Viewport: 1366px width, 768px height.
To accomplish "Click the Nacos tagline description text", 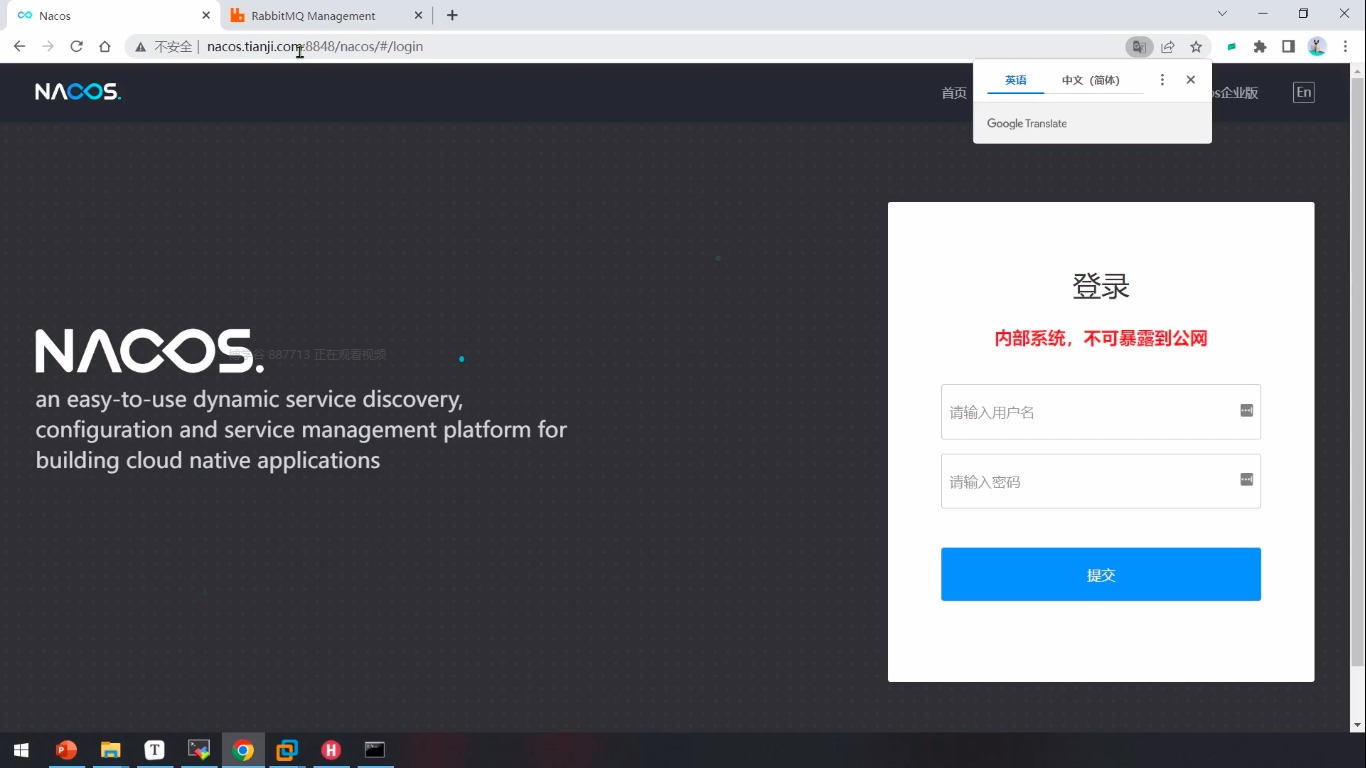I will pyautogui.click(x=301, y=430).
